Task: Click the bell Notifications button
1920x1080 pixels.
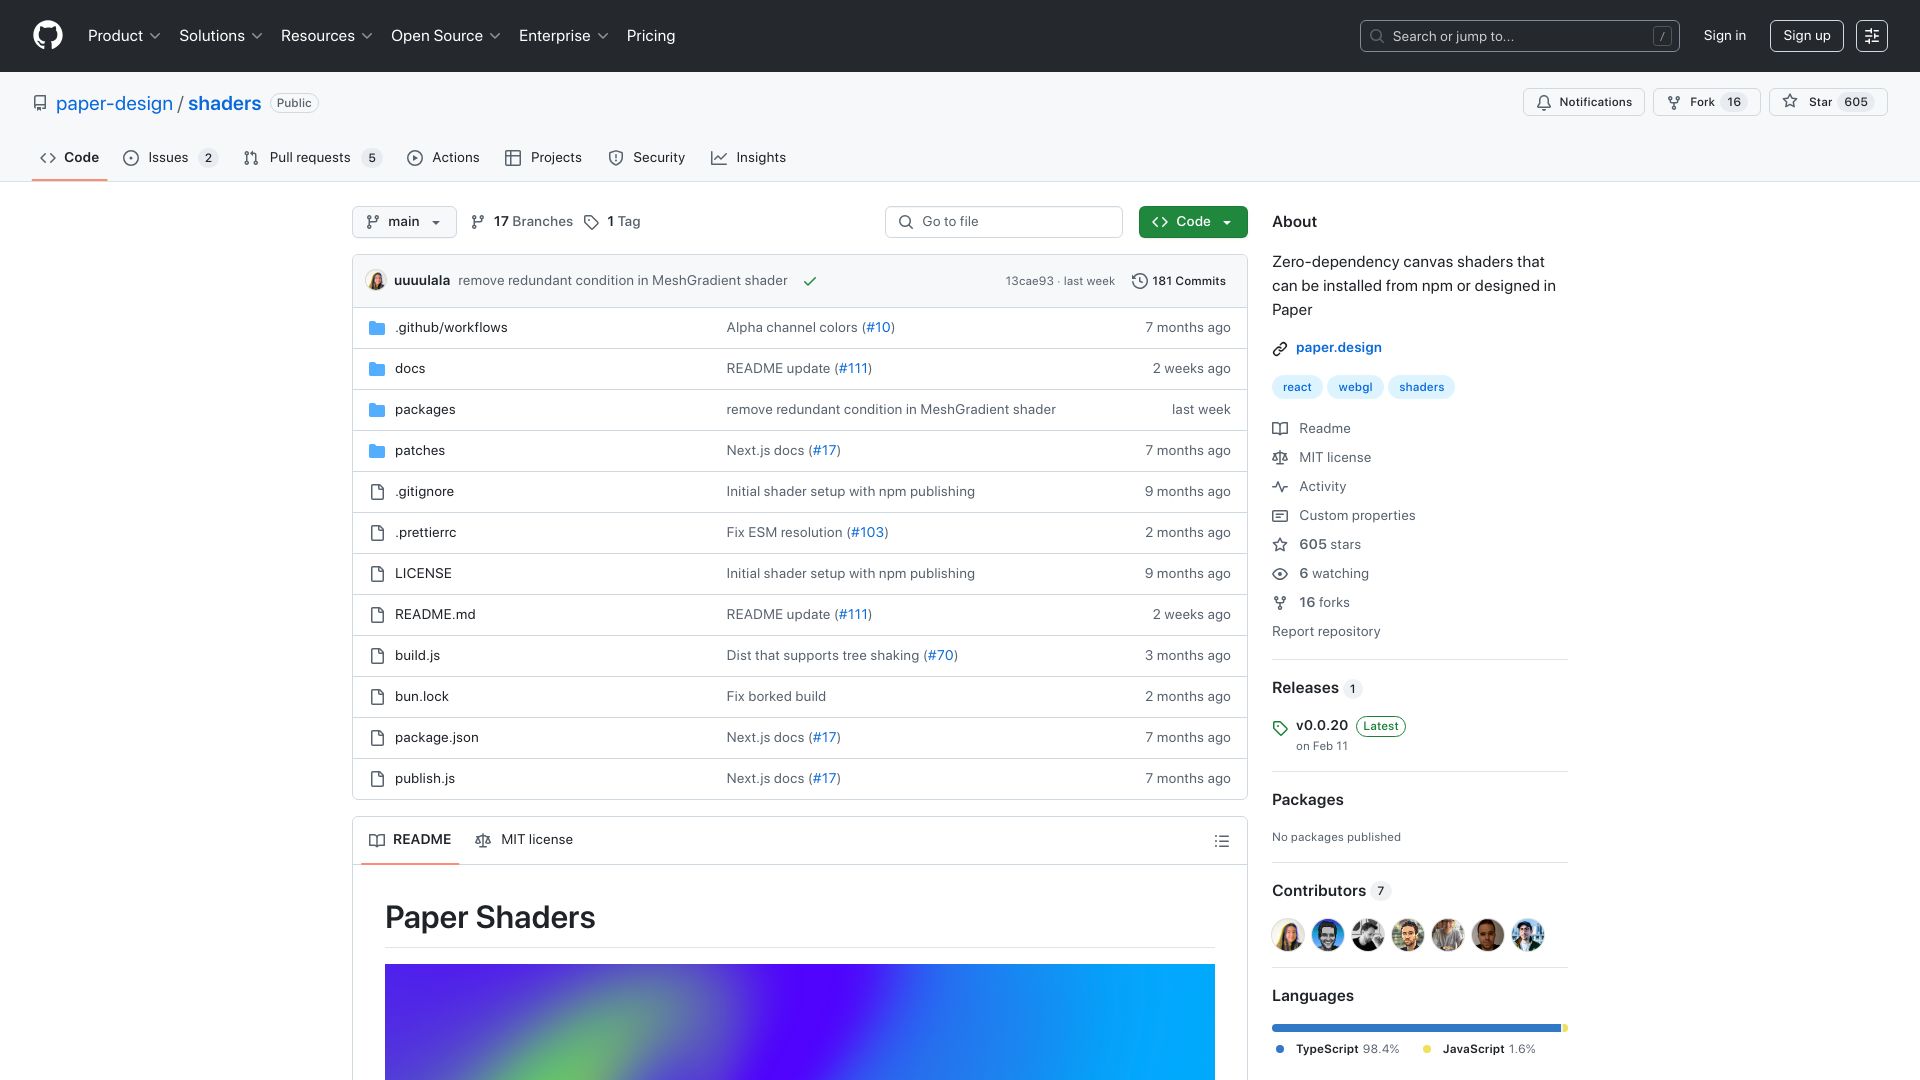Action: [x=1583, y=102]
